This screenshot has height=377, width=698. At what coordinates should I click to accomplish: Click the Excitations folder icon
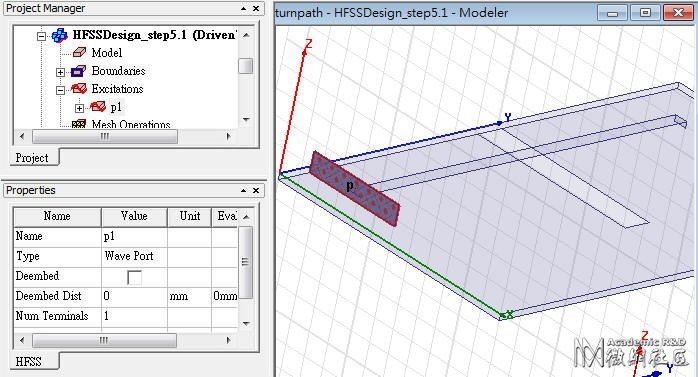tap(79, 89)
